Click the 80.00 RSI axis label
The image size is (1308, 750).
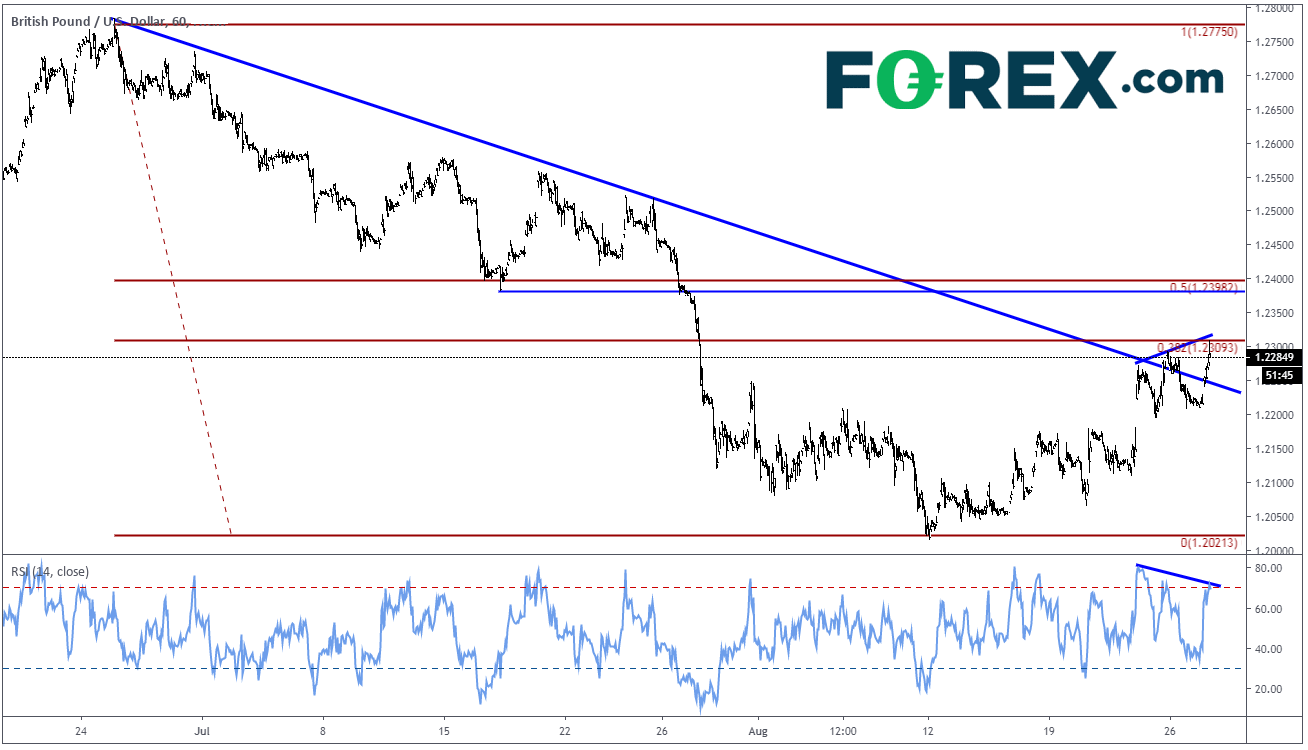(x=1269, y=568)
